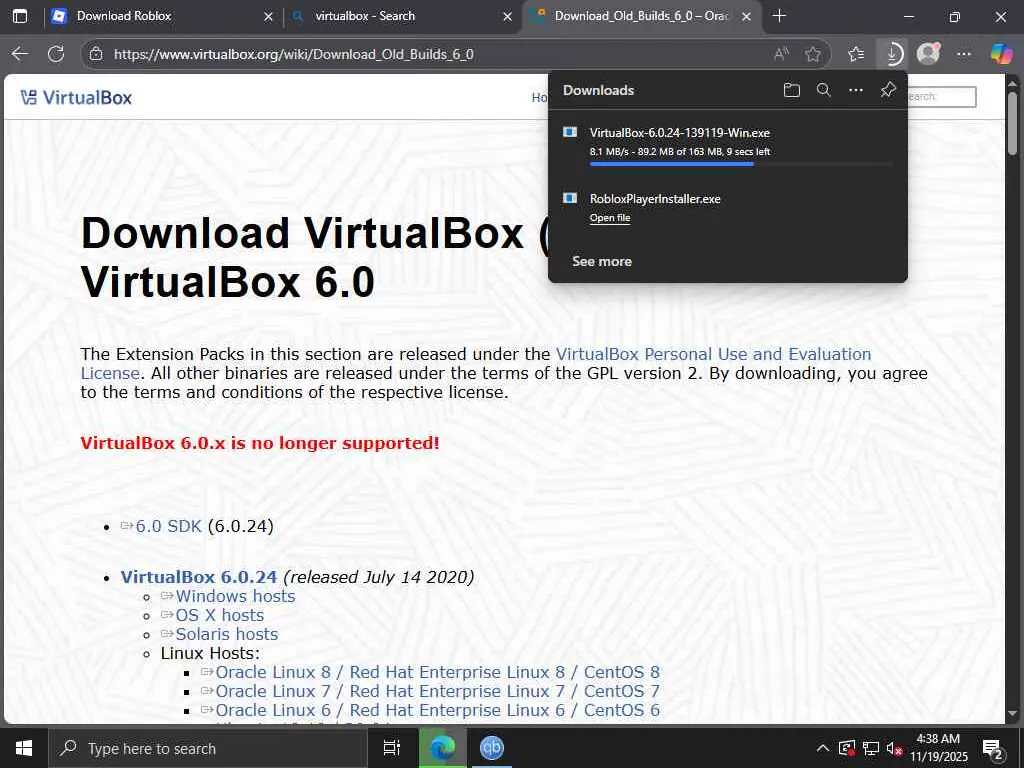The width and height of the screenshot is (1024, 768).
Task: Search downloads with magnifier icon
Action: 824,90
